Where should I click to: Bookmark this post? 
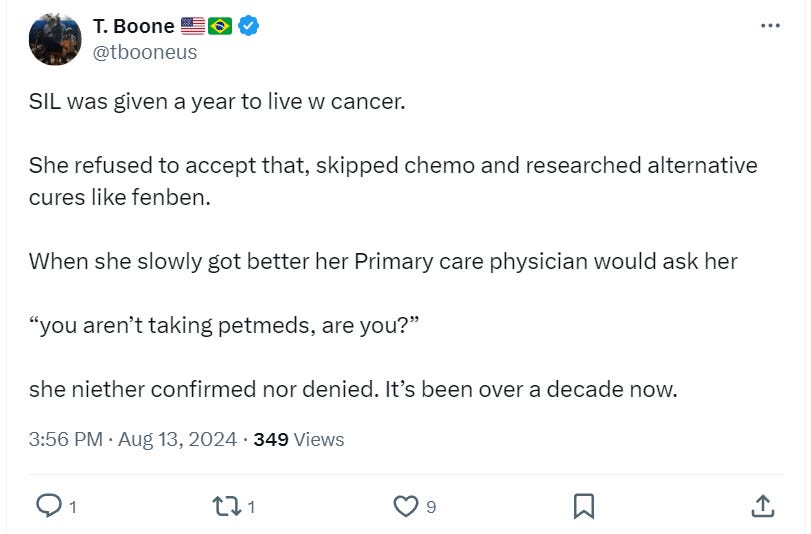tap(584, 506)
